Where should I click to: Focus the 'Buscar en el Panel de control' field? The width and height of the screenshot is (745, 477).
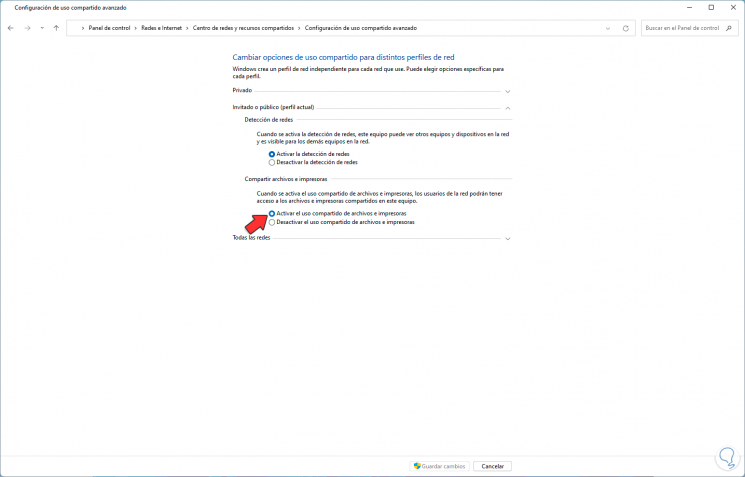pyautogui.click(x=689, y=29)
